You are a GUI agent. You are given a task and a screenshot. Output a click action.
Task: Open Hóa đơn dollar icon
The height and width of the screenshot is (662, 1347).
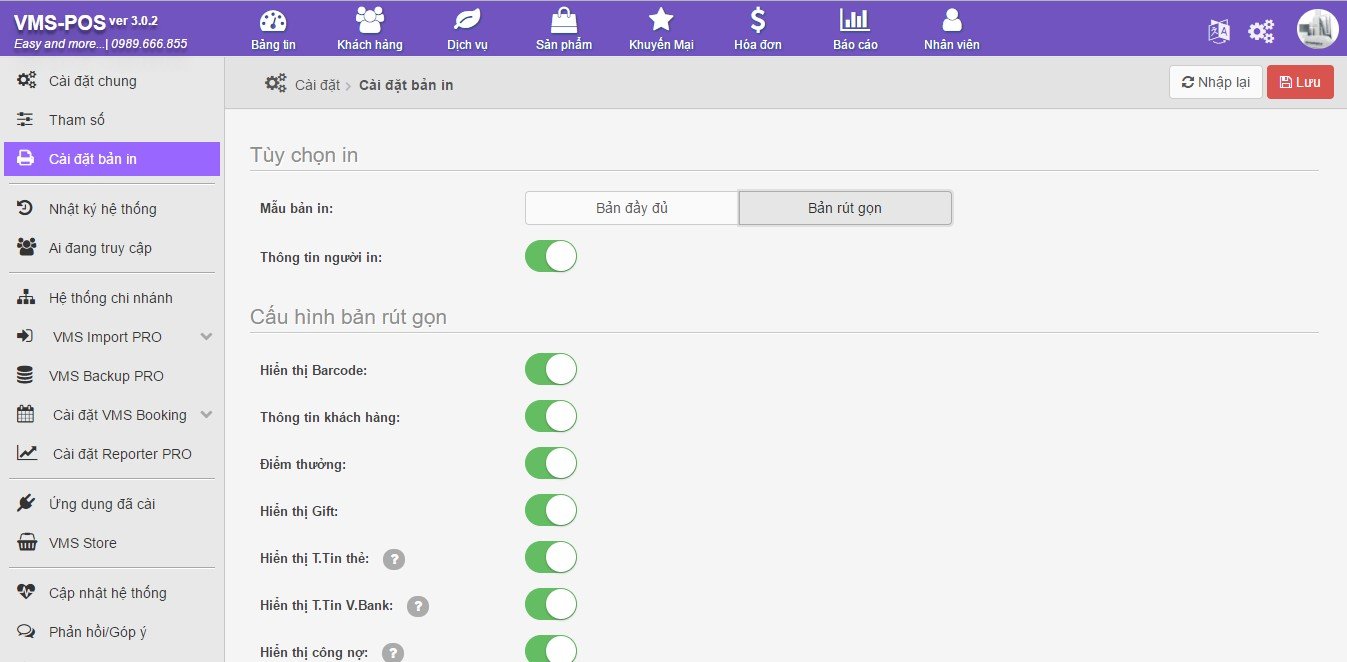[757, 21]
